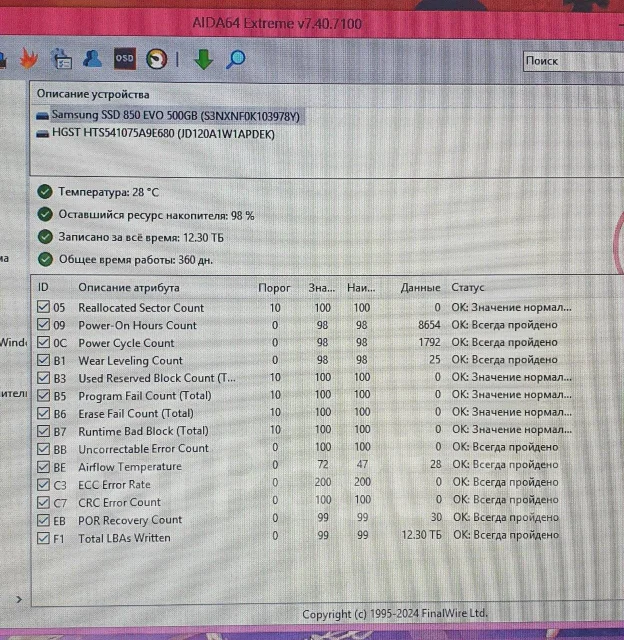Select the Power-On Hours Count label
This screenshot has height=640, width=624.
pyautogui.click(x=138, y=325)
